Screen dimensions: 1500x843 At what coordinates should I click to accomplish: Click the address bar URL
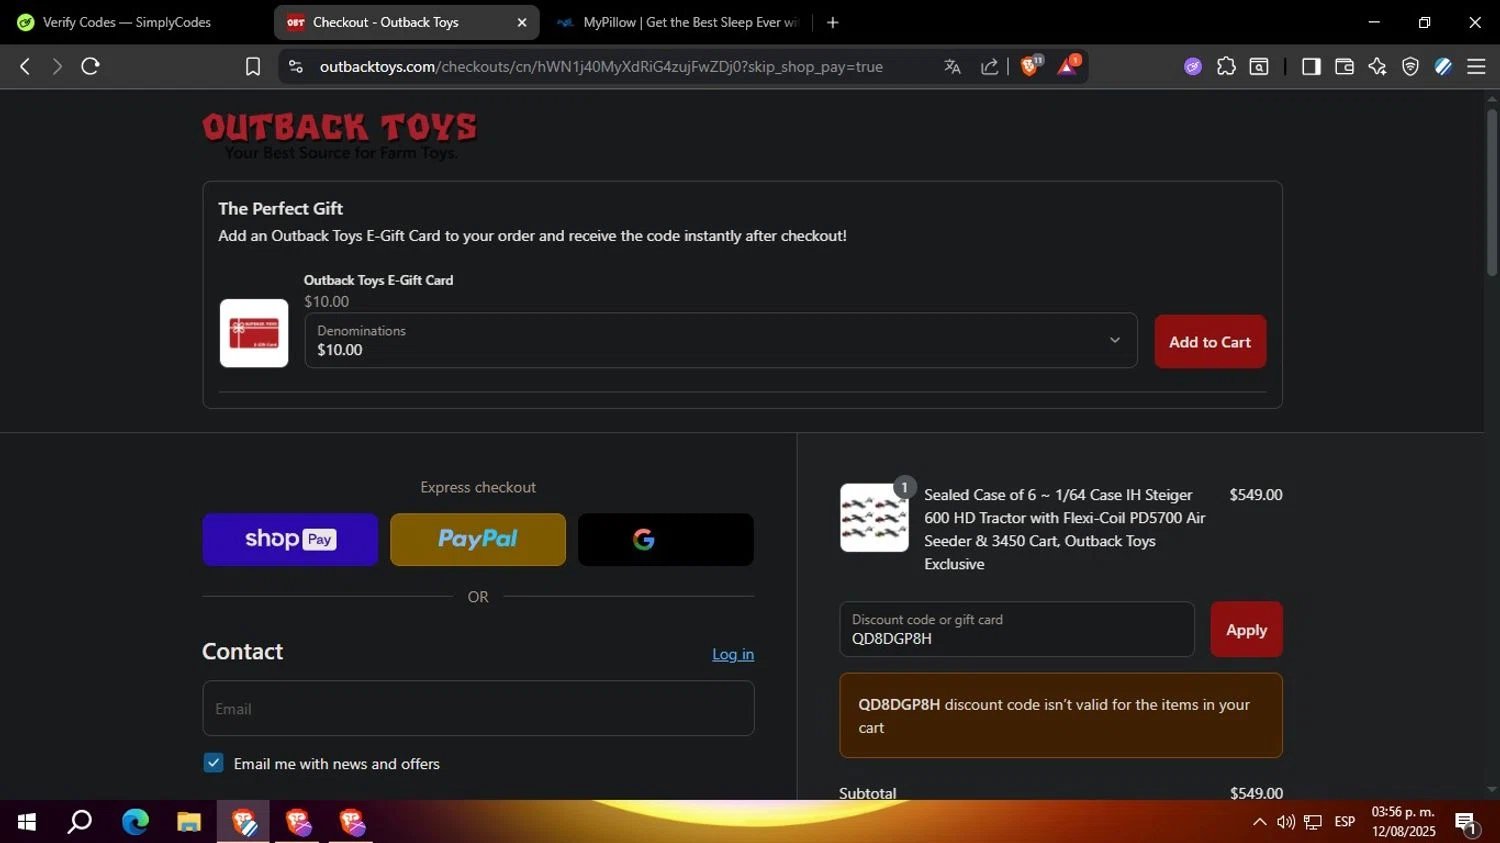click(601, 66)
